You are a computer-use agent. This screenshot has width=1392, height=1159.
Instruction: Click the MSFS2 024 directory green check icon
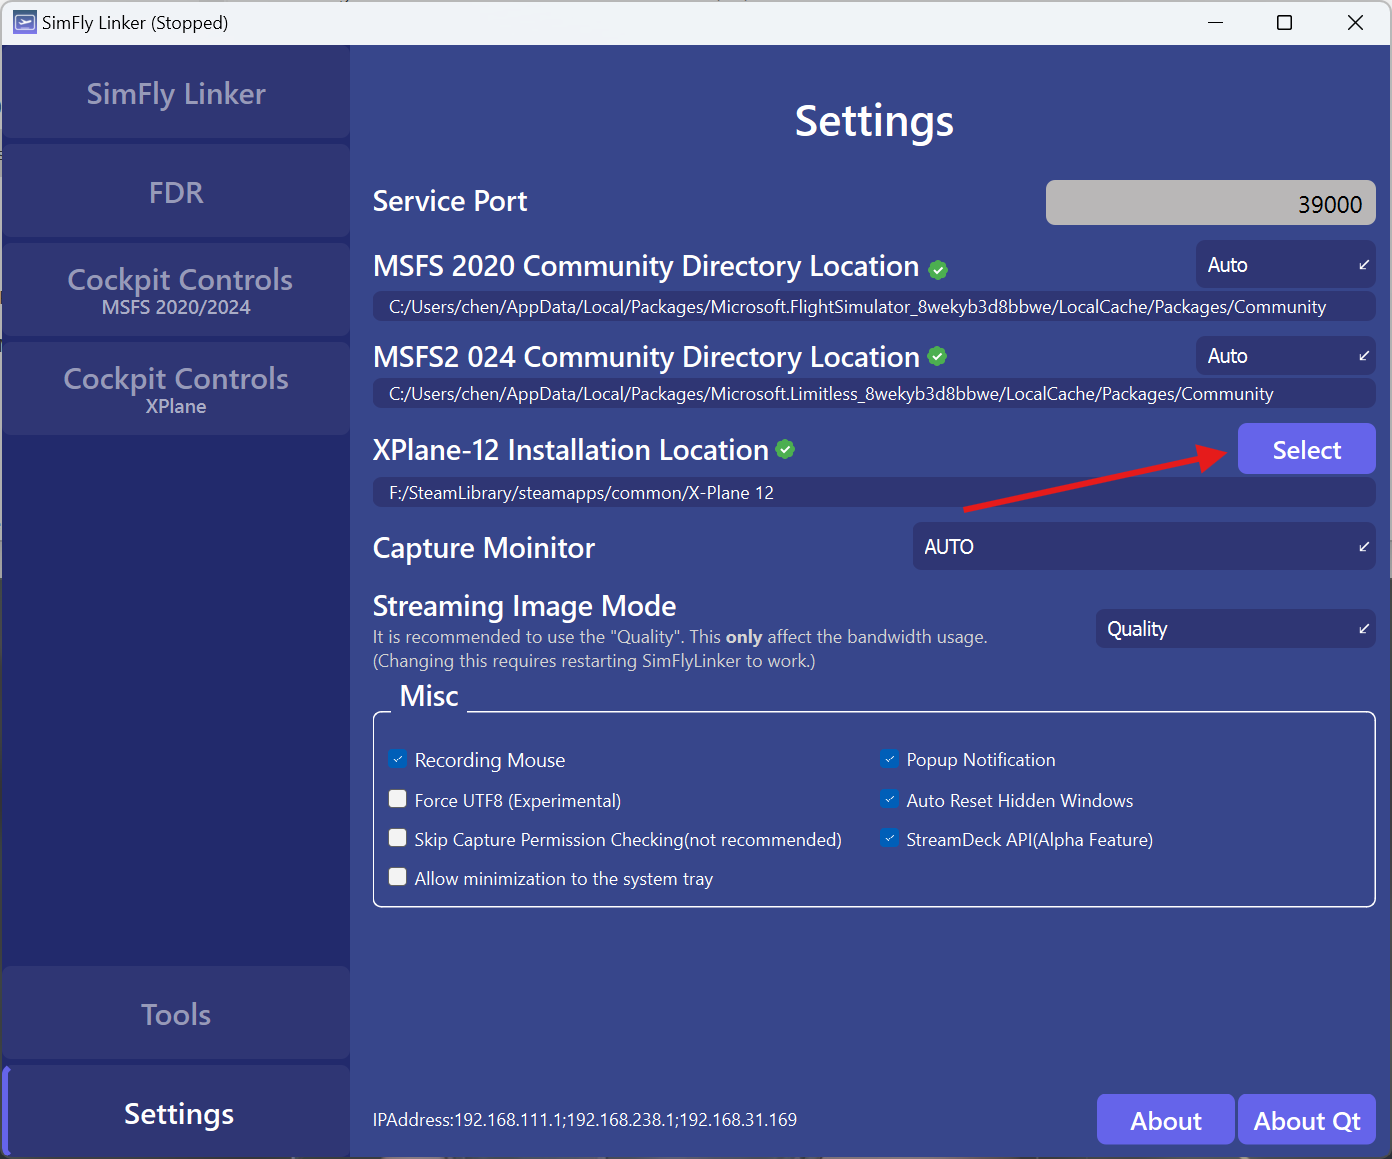pyautogui.click(x=937, y=356)
